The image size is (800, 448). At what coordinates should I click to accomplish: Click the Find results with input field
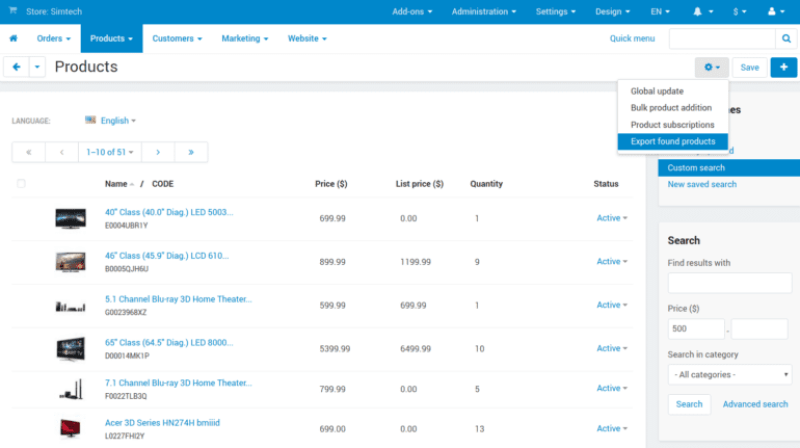(729, 283)
